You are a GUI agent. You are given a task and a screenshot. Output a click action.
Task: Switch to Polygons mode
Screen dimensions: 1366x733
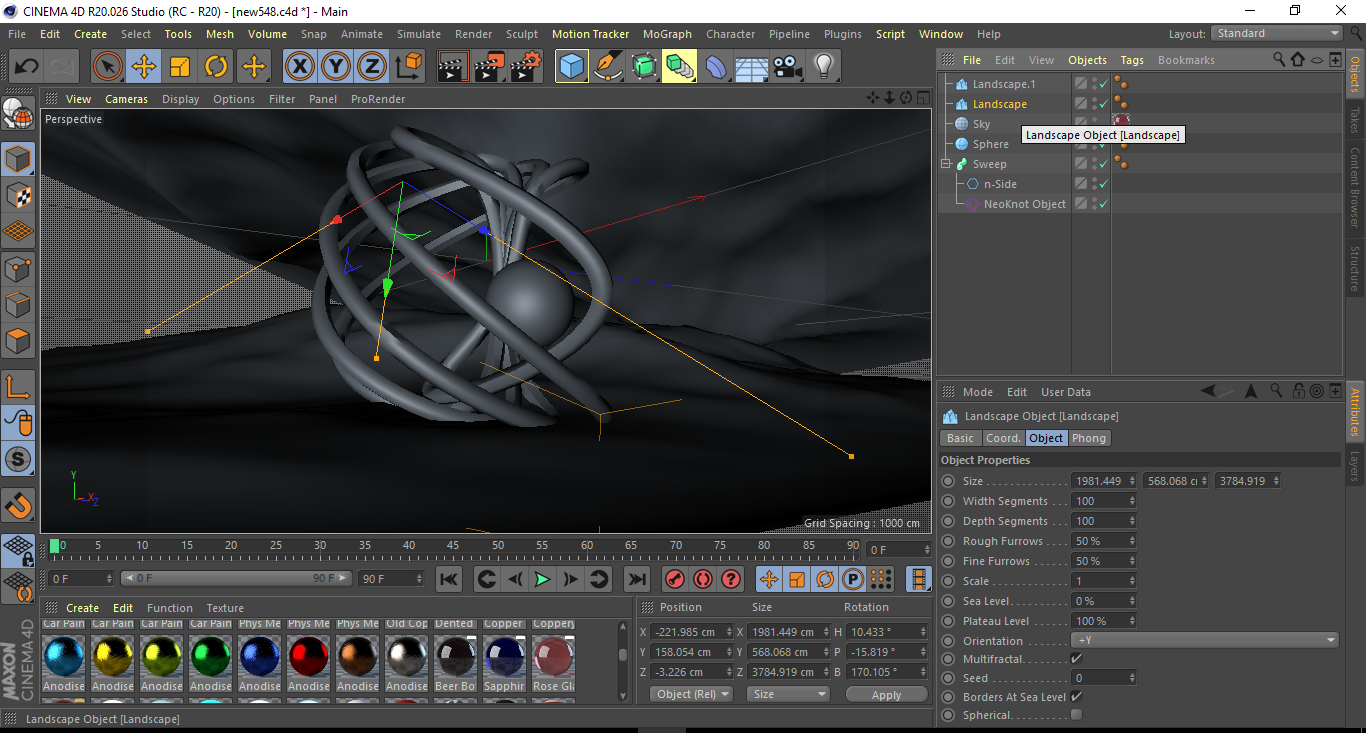click(18, 341)
